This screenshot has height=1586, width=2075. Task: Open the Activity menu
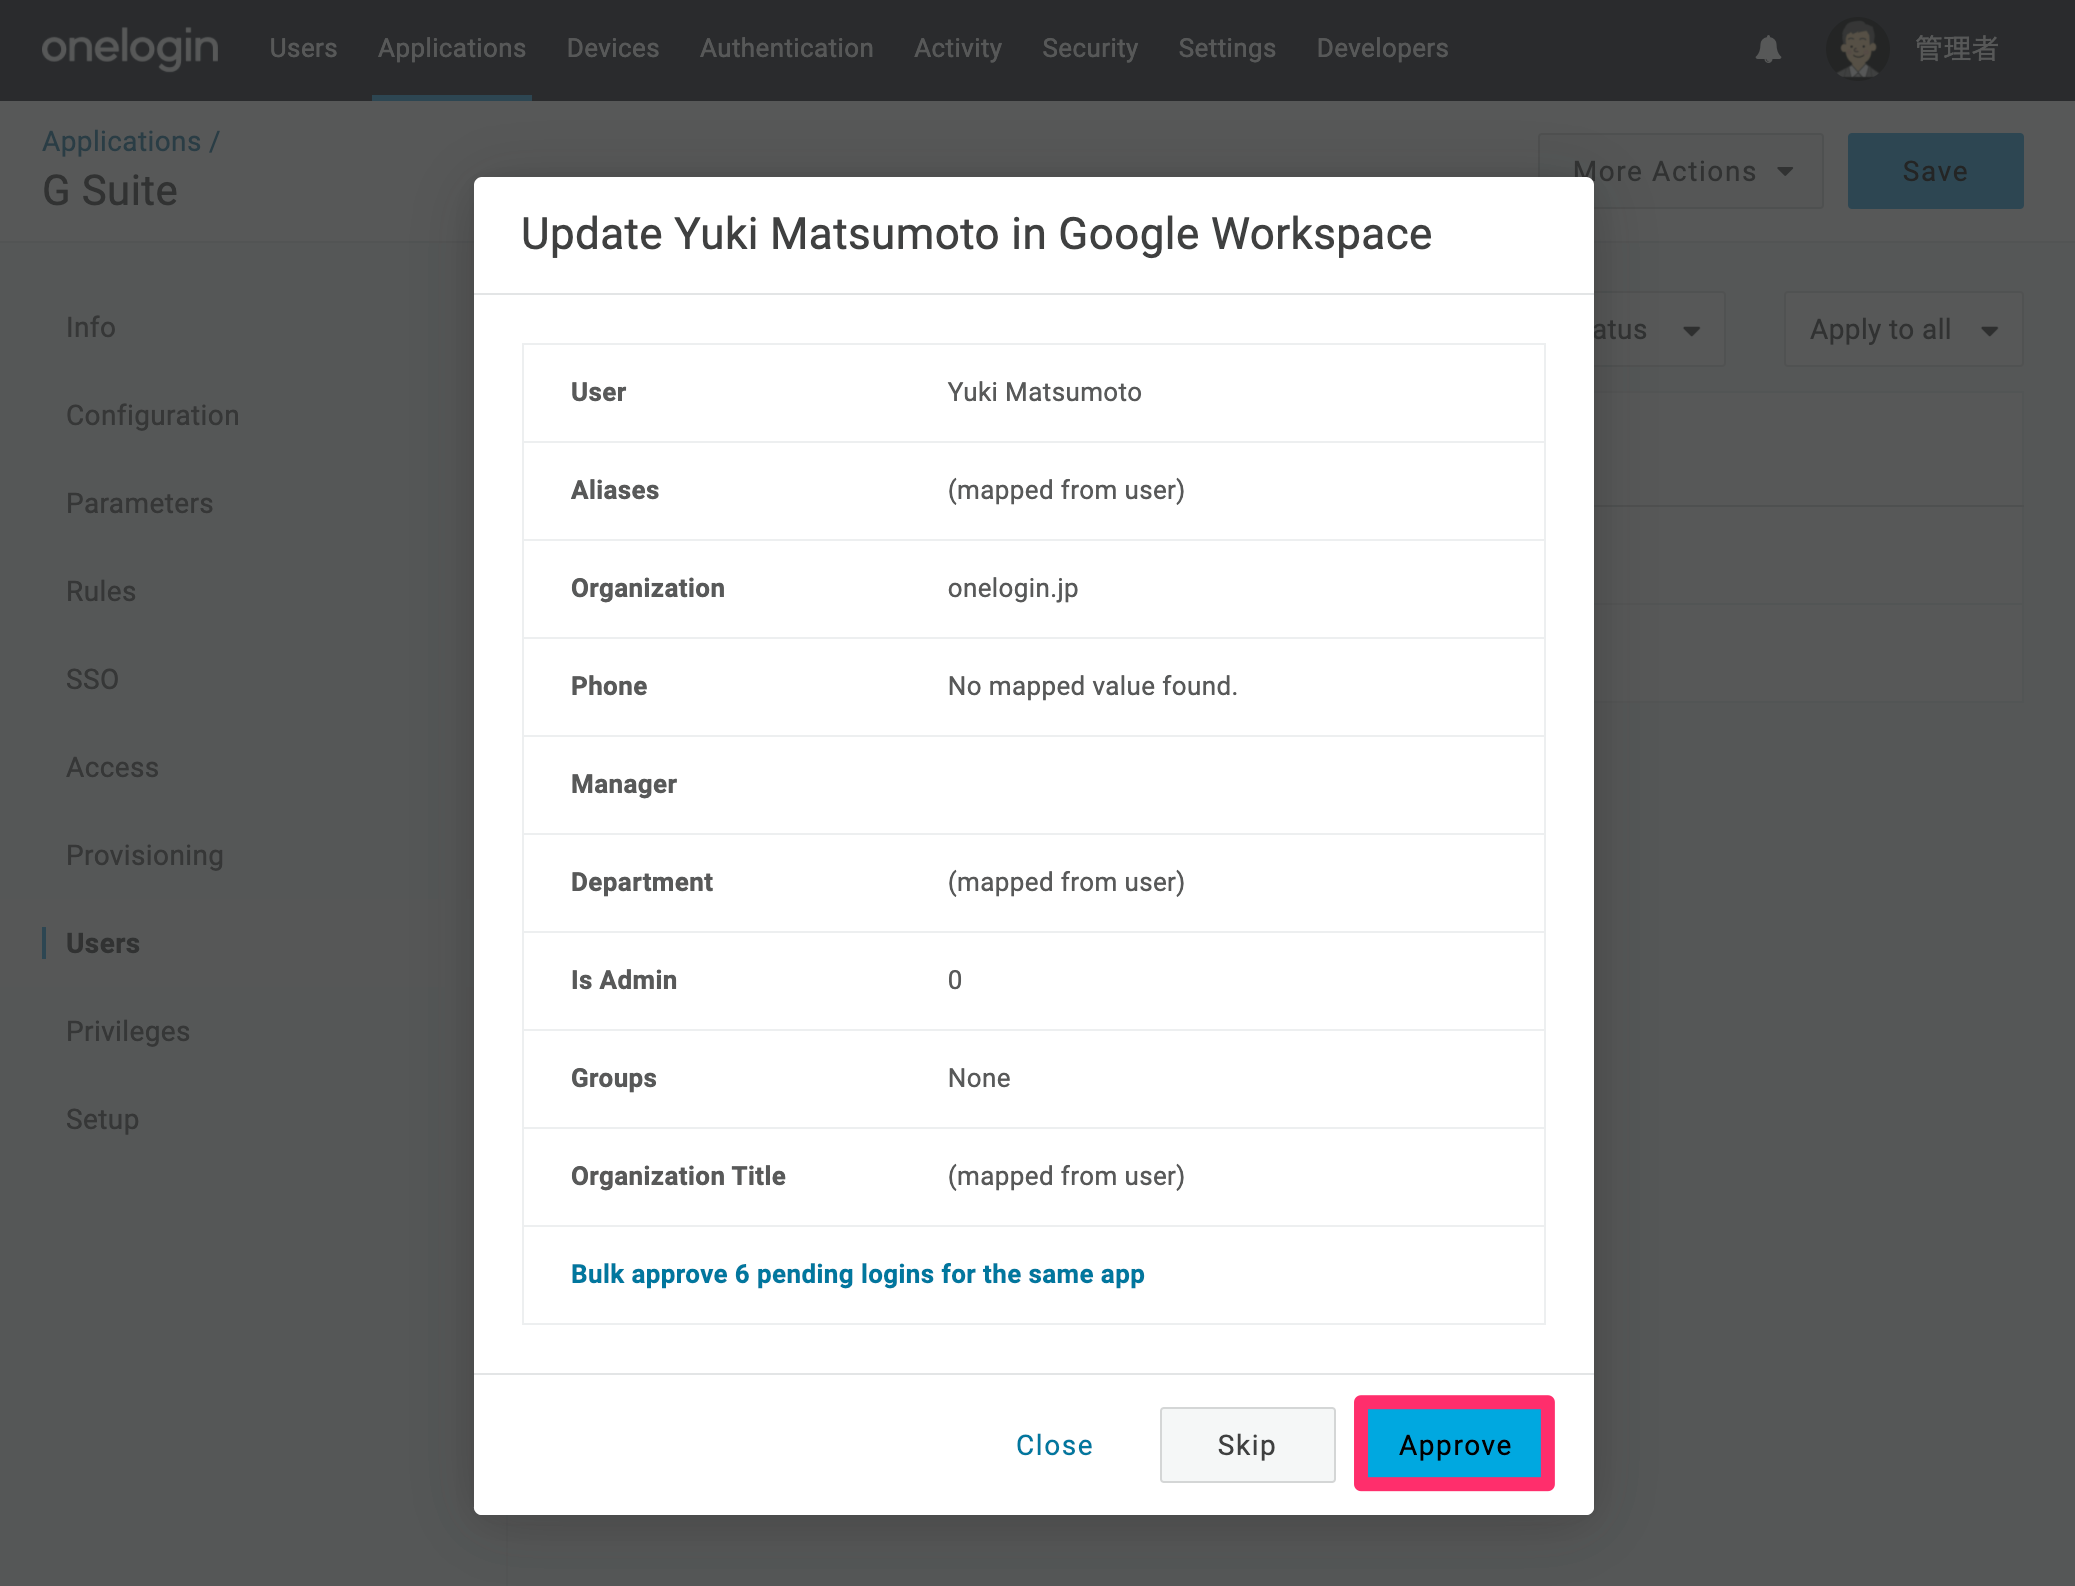point(958,48)
